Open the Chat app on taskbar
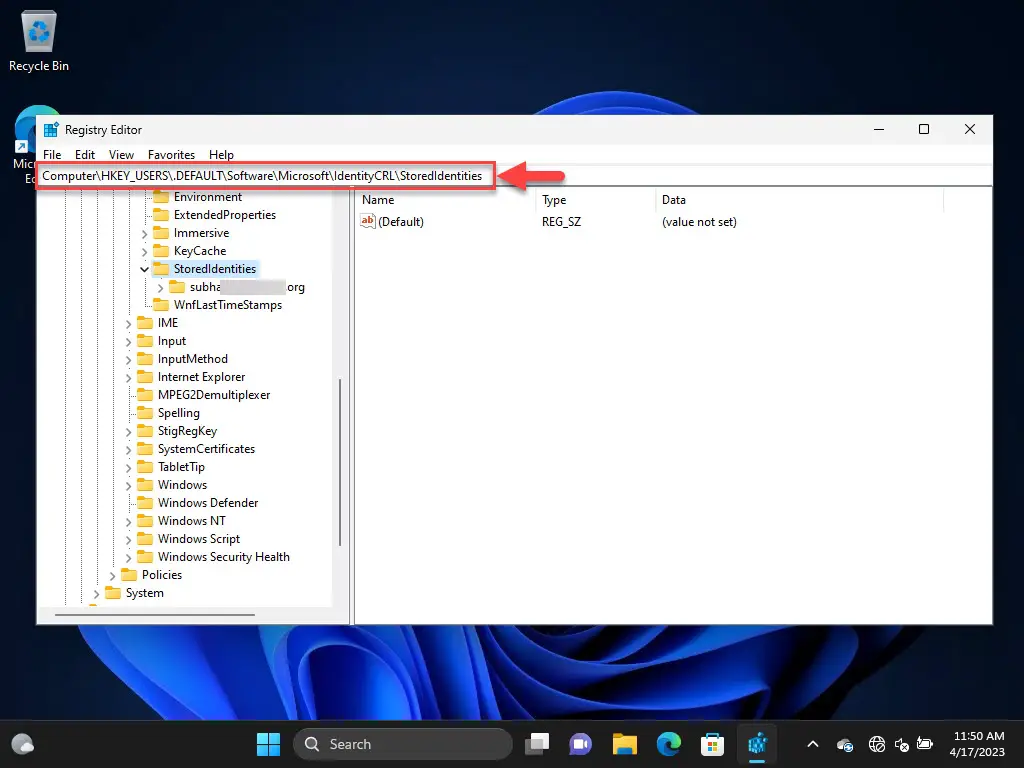Image resolution: width=1024 pixels, height=768 pixels. [x=581, y=744]
